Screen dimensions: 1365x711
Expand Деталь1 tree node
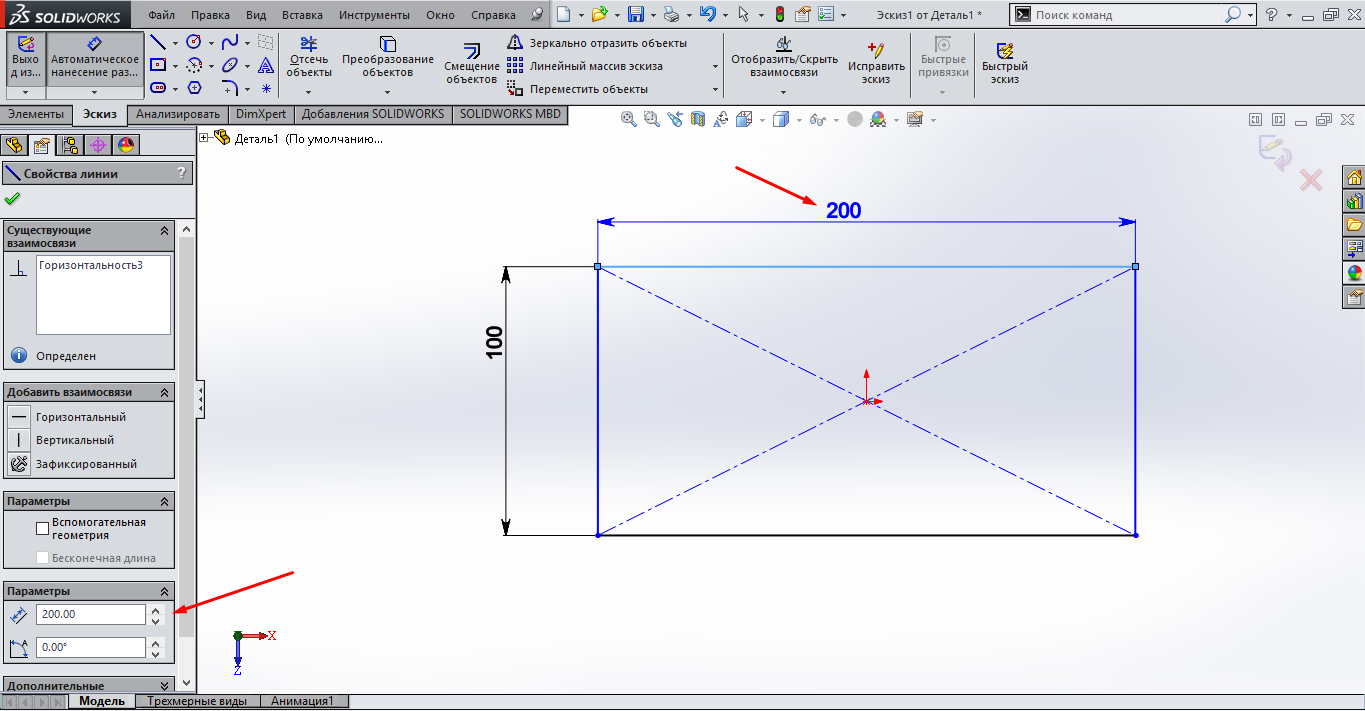click(x=205, y=138)
